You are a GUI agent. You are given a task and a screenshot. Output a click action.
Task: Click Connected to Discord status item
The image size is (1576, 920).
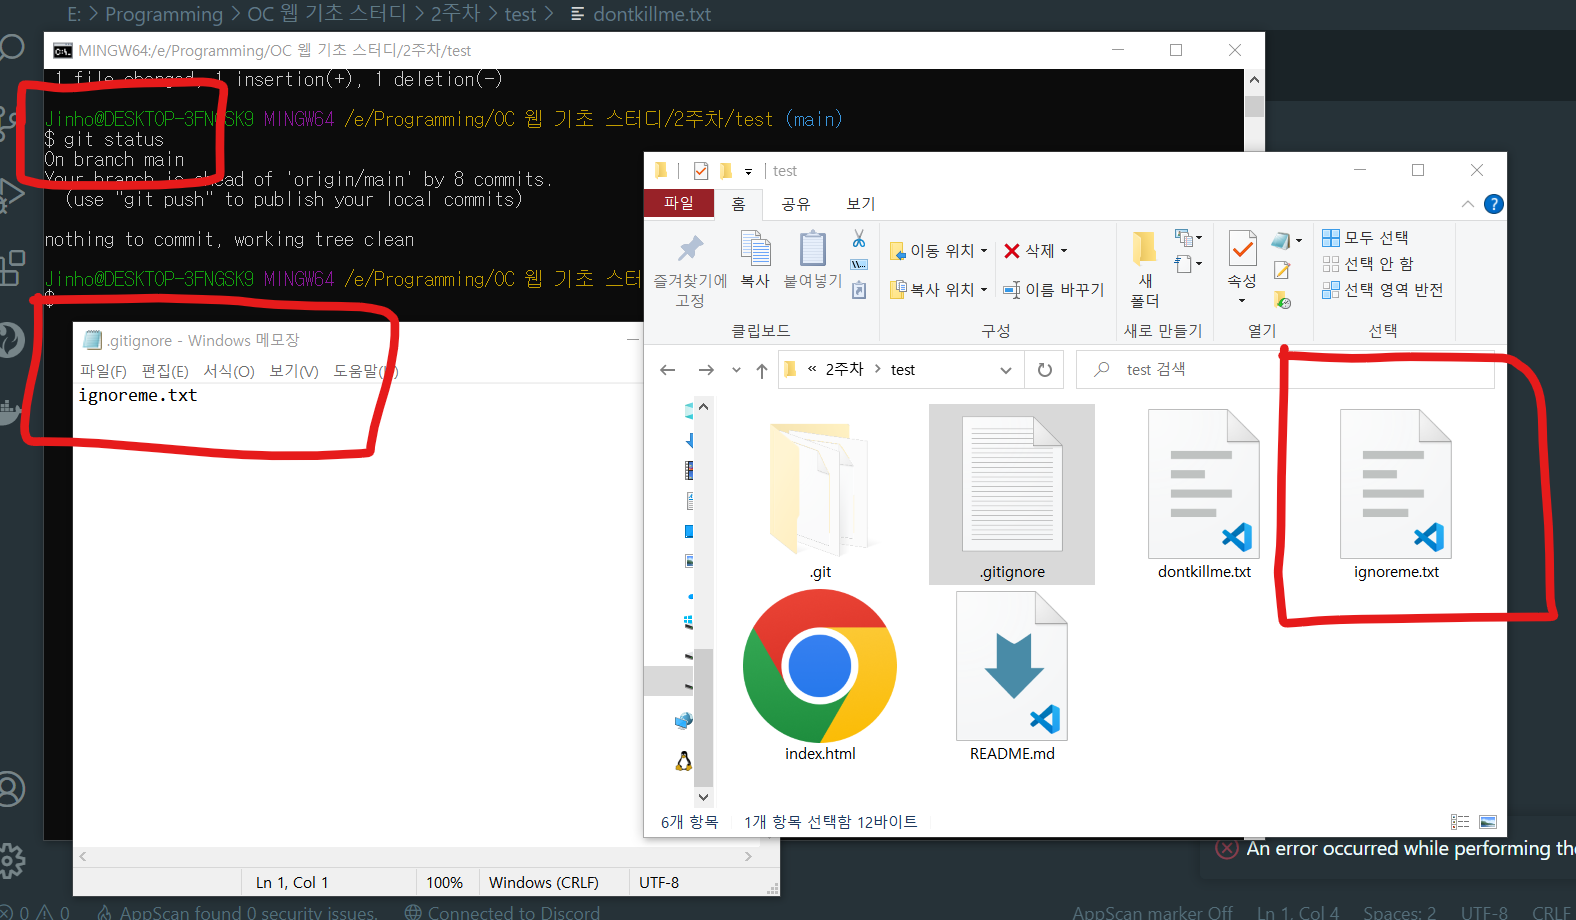tap(502, 912)
